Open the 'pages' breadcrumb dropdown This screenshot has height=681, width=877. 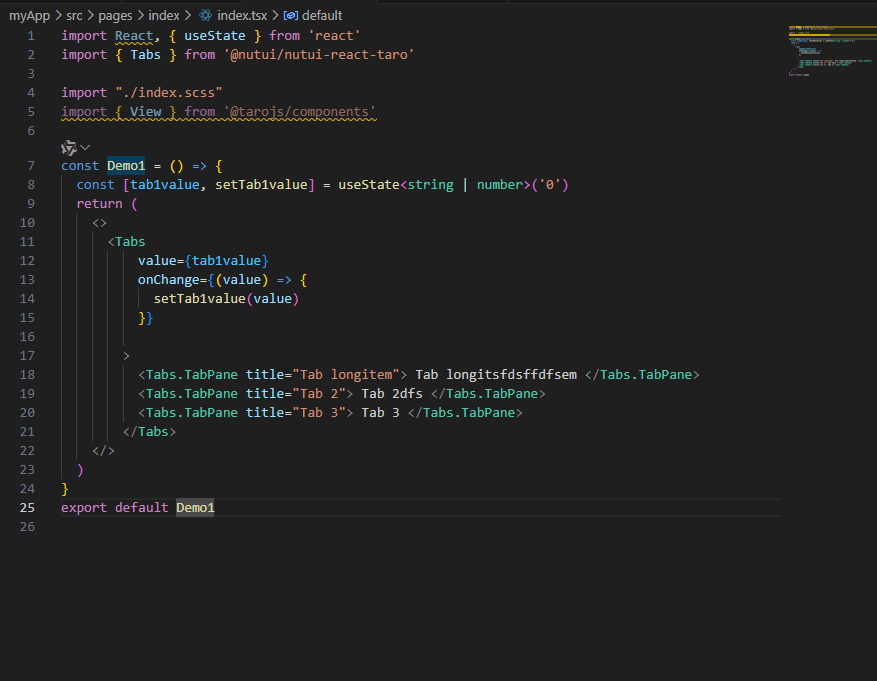(x=113, y=15)
